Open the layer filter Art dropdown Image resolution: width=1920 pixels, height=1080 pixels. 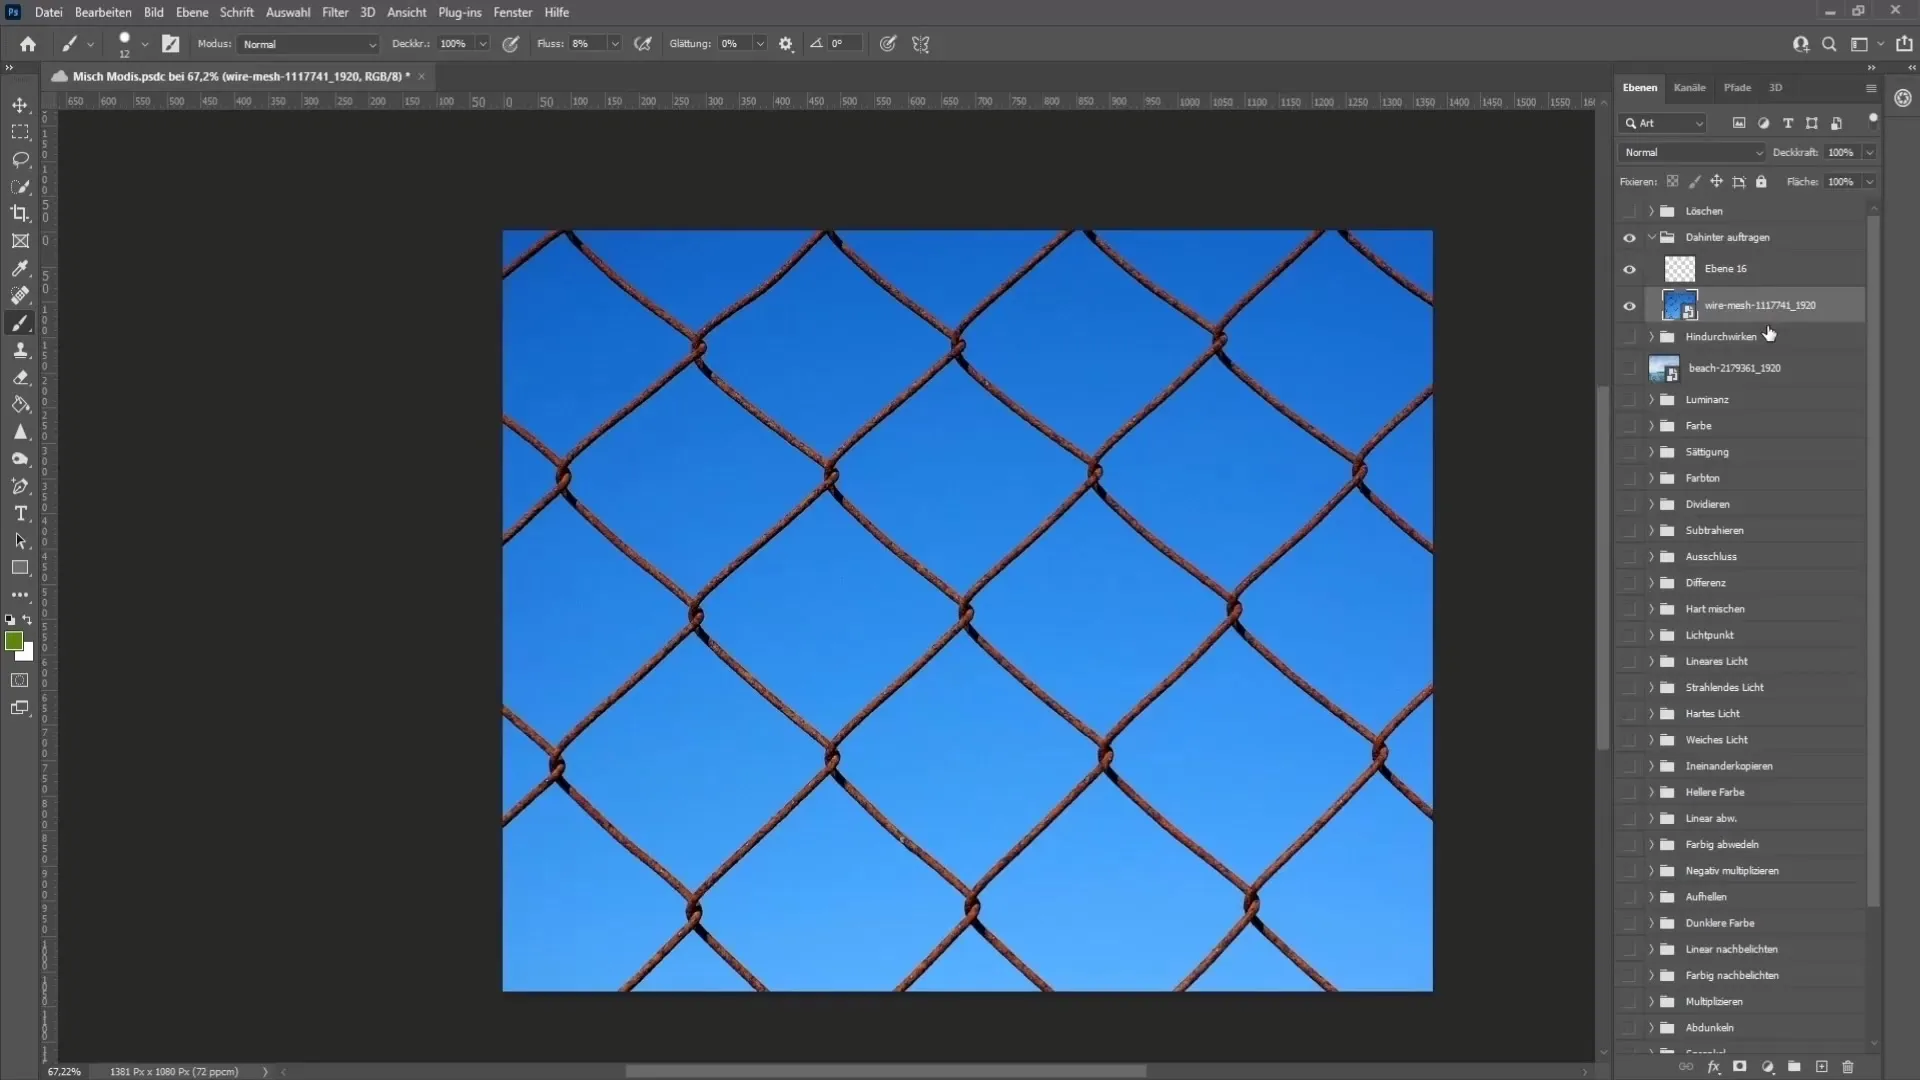coord(1662,123)
